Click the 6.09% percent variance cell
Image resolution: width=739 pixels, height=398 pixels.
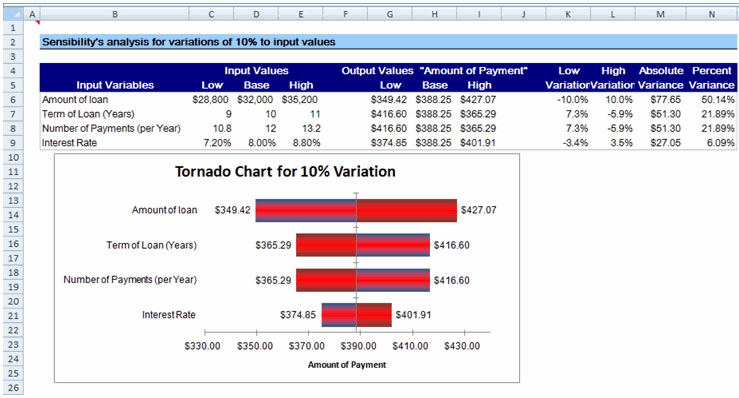(x=721, y=143)
